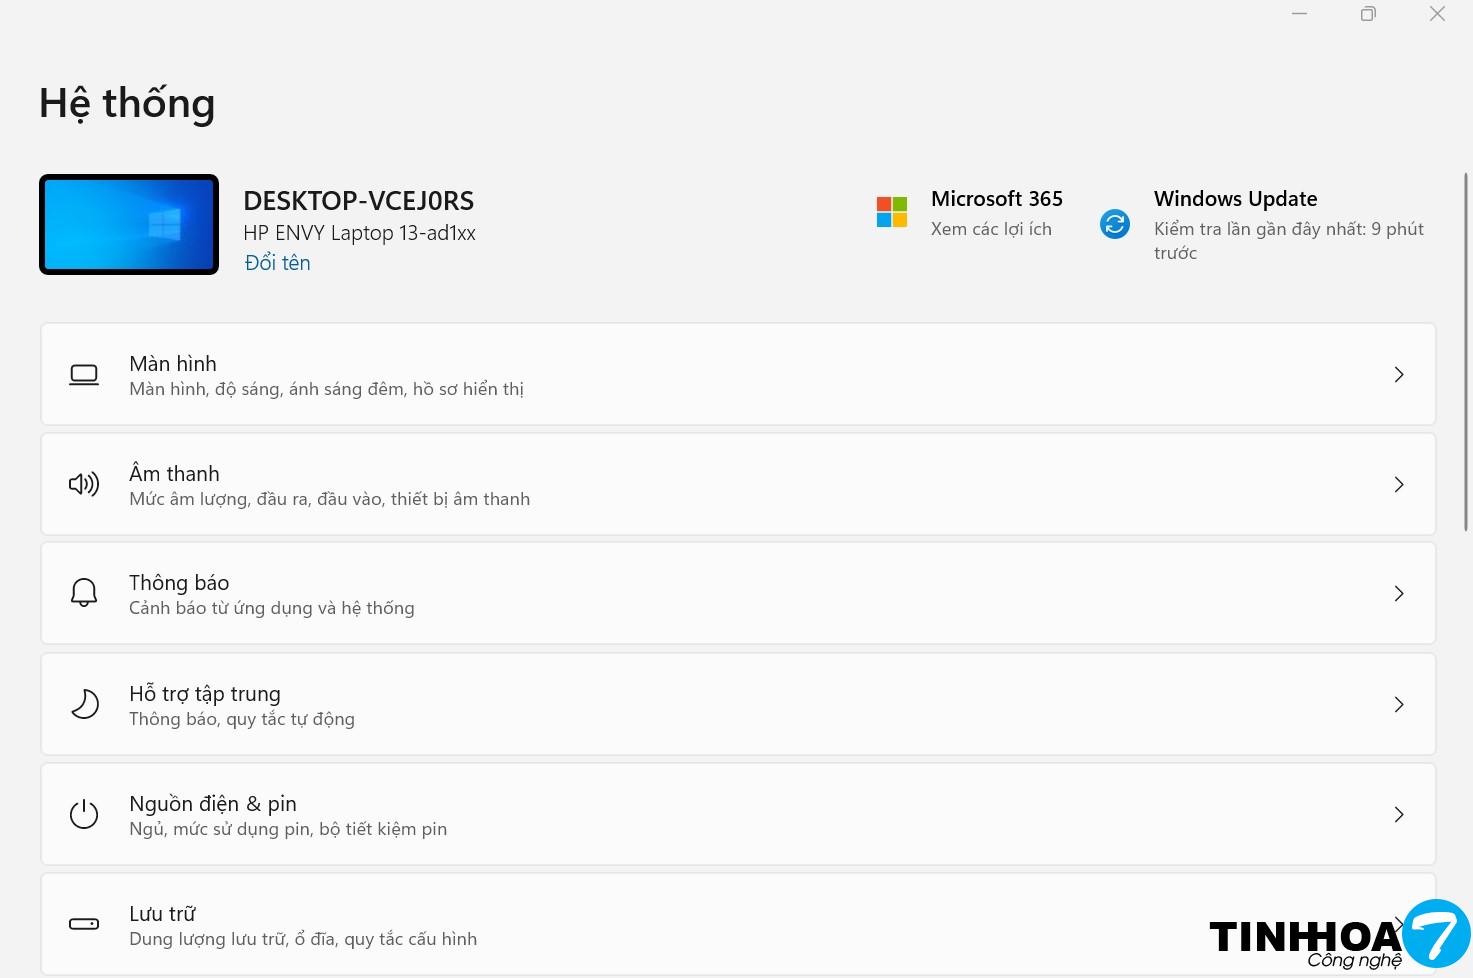Expand Màn hình using its right chevron
The image size is (1473, 978).
click(1399, 375)
